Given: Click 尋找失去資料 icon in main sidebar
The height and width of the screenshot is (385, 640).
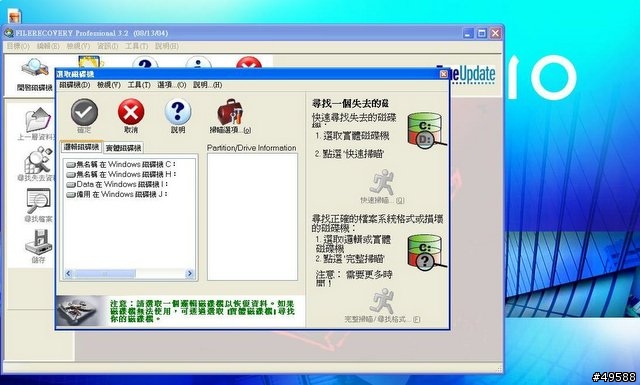Looking at the screenshot, I should pos(38,160).
